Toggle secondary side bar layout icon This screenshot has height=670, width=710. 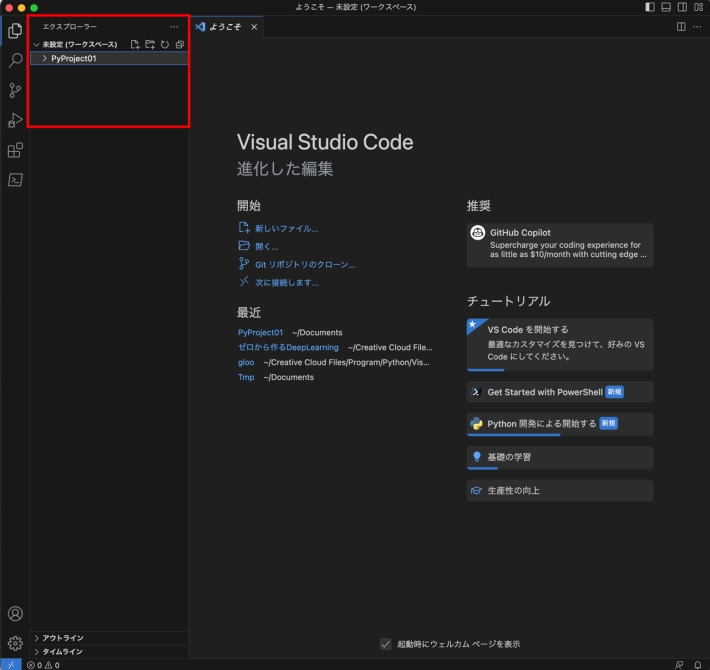(x=682, y=7)
